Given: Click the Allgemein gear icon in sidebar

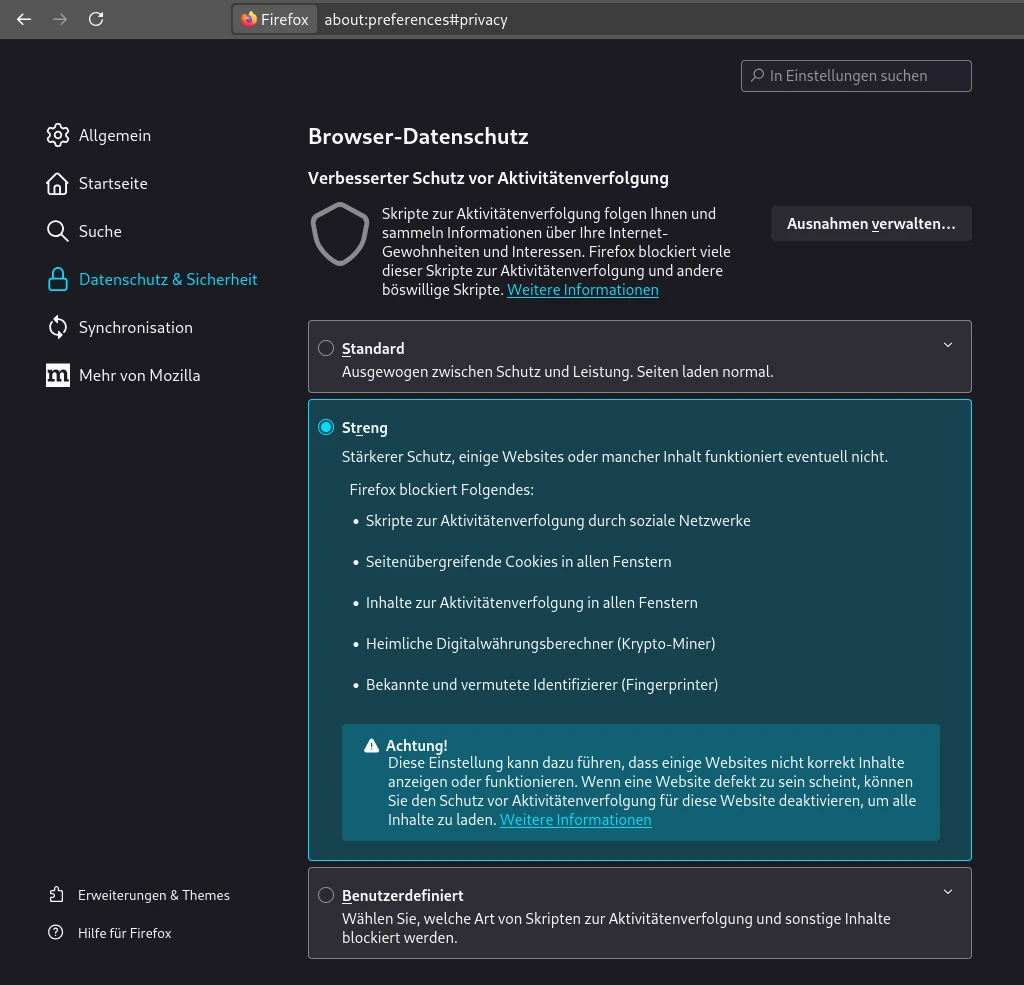Looking at the screenshot, I should [x=58, y=135].
